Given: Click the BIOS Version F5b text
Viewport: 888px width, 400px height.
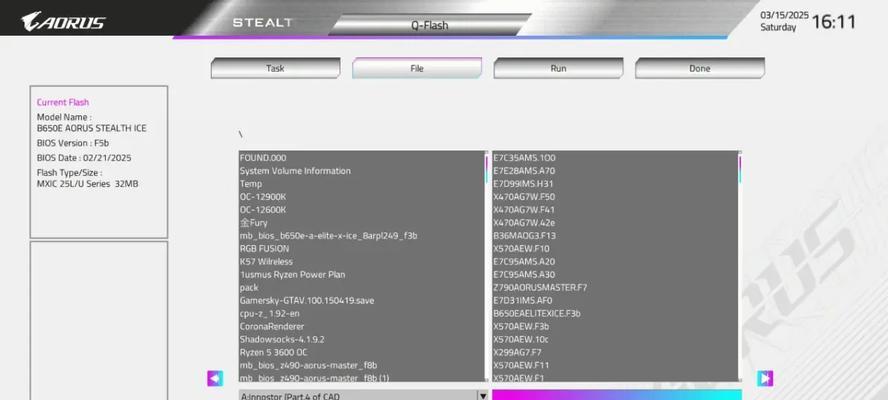Looking at the screenshot, I should coord(73,143).
